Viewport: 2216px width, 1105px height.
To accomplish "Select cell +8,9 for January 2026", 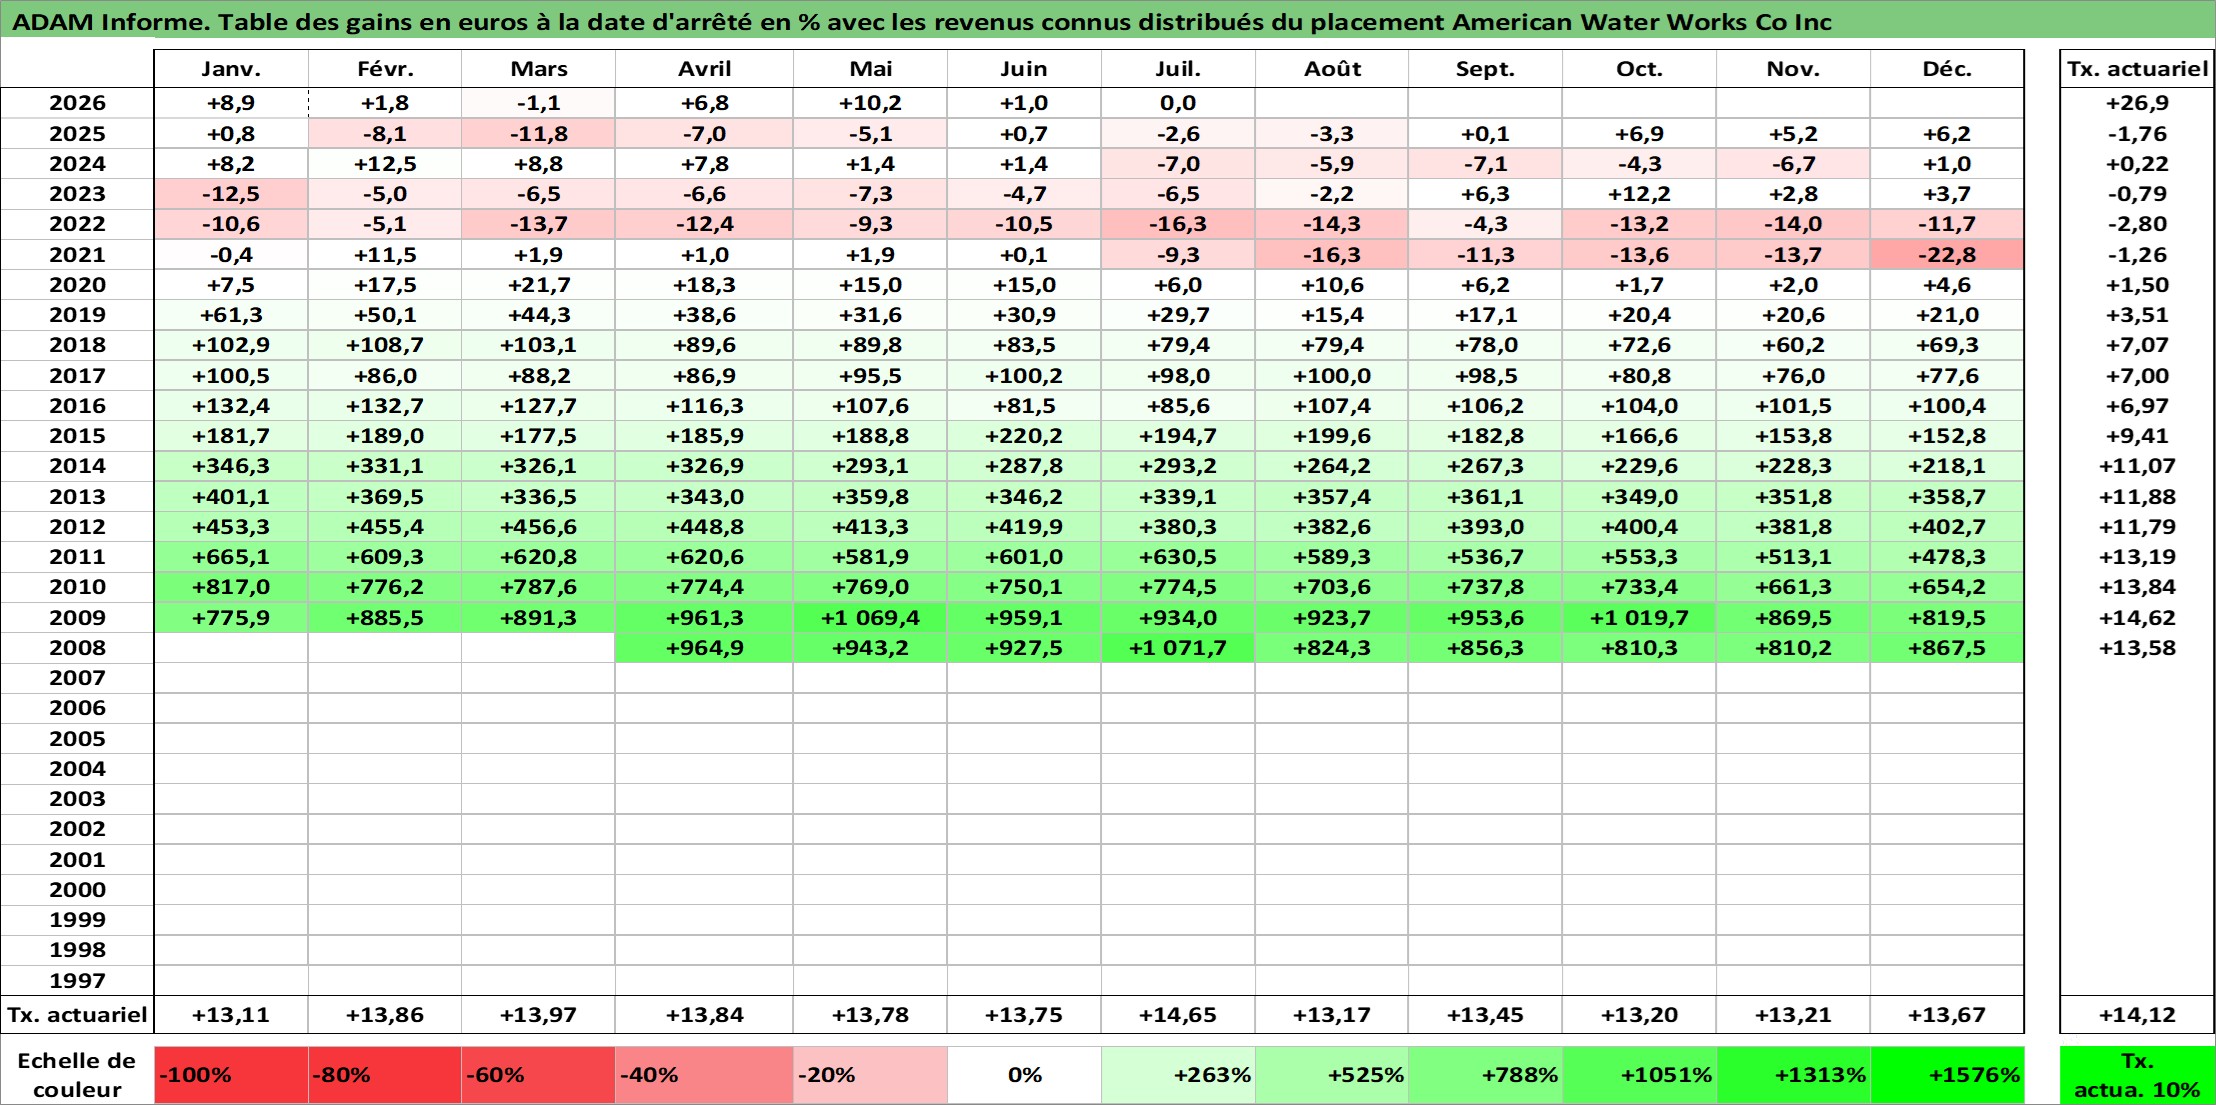I will (231, 103).
